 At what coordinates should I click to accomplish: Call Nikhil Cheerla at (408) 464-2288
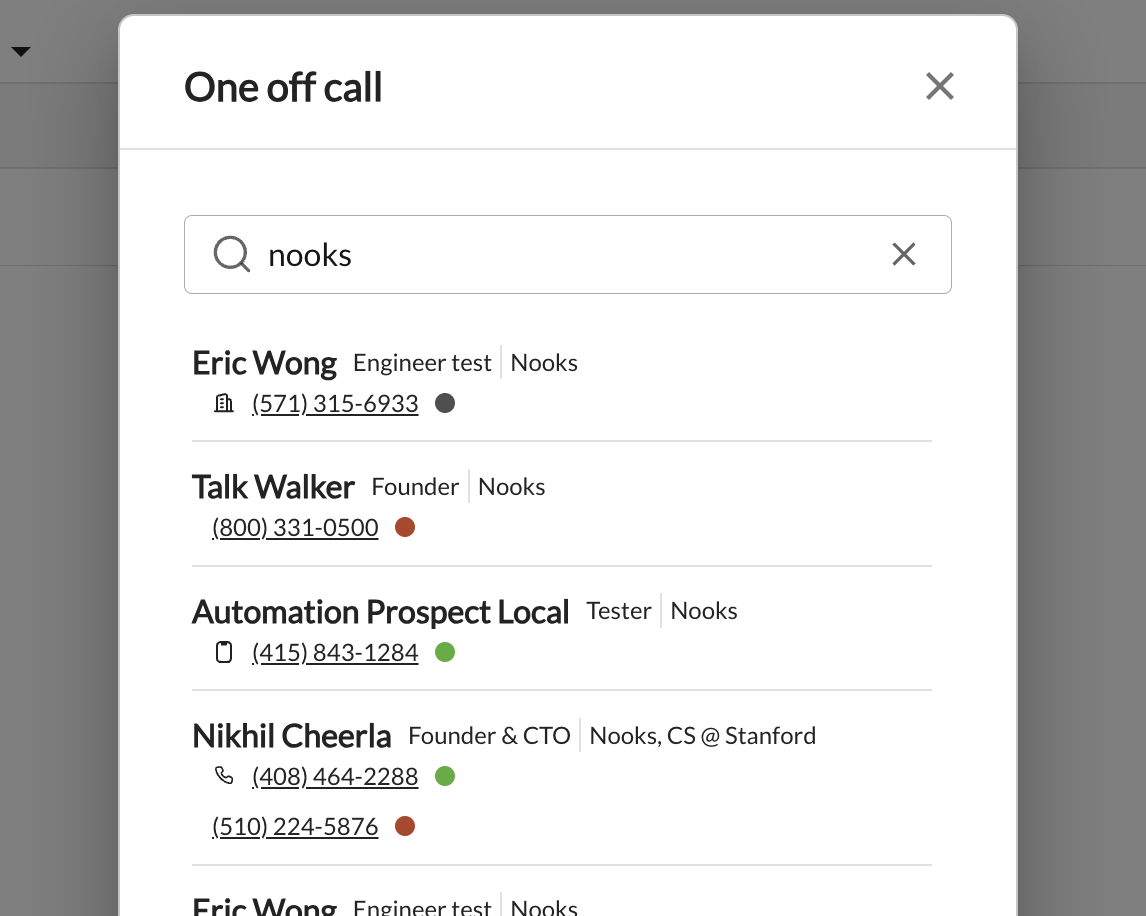click(x=335, y=776)
